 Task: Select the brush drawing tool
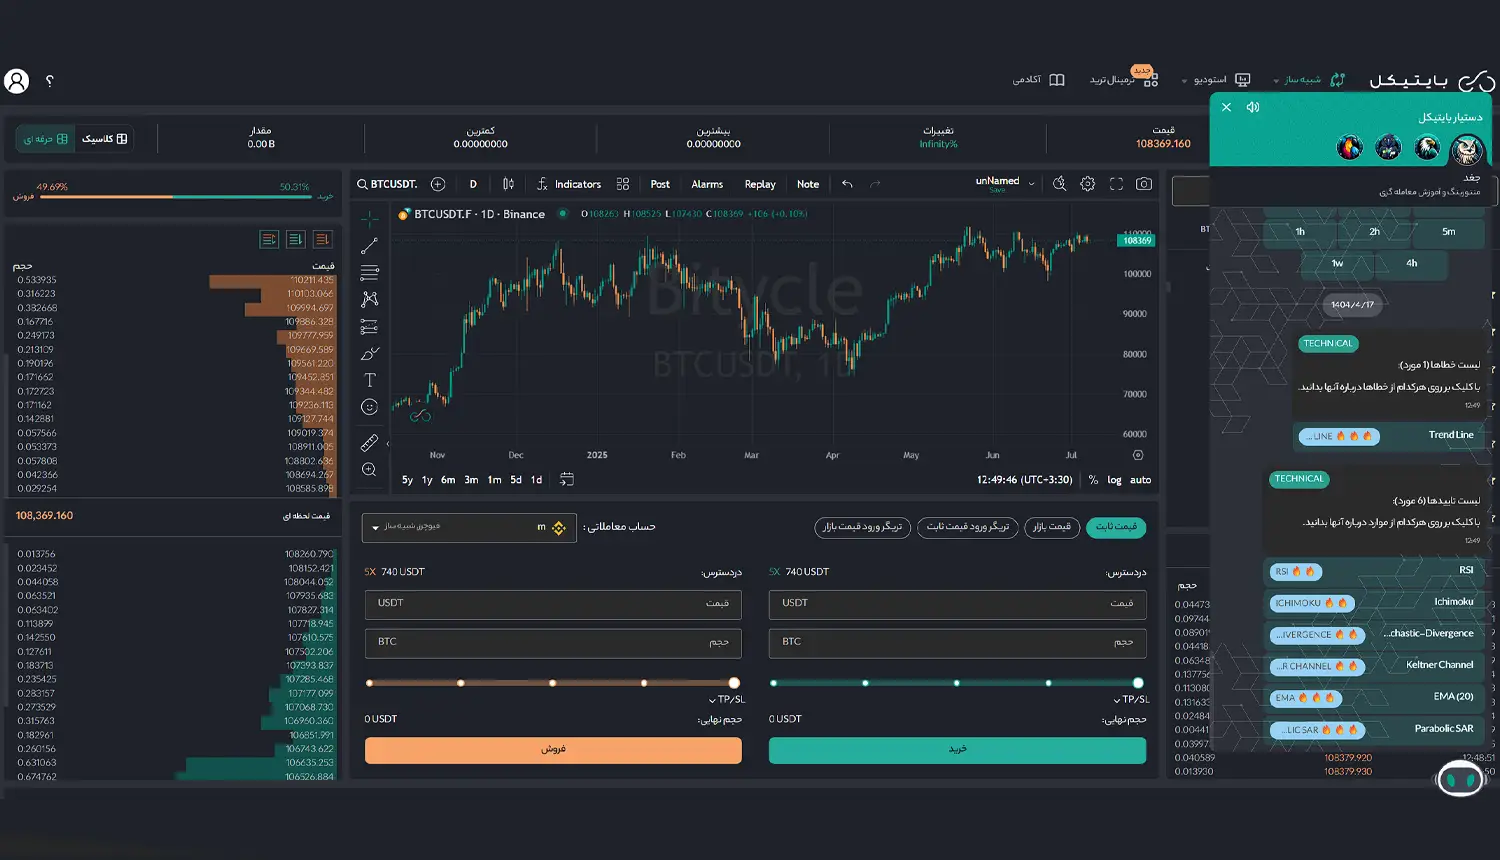coord(369,353)
